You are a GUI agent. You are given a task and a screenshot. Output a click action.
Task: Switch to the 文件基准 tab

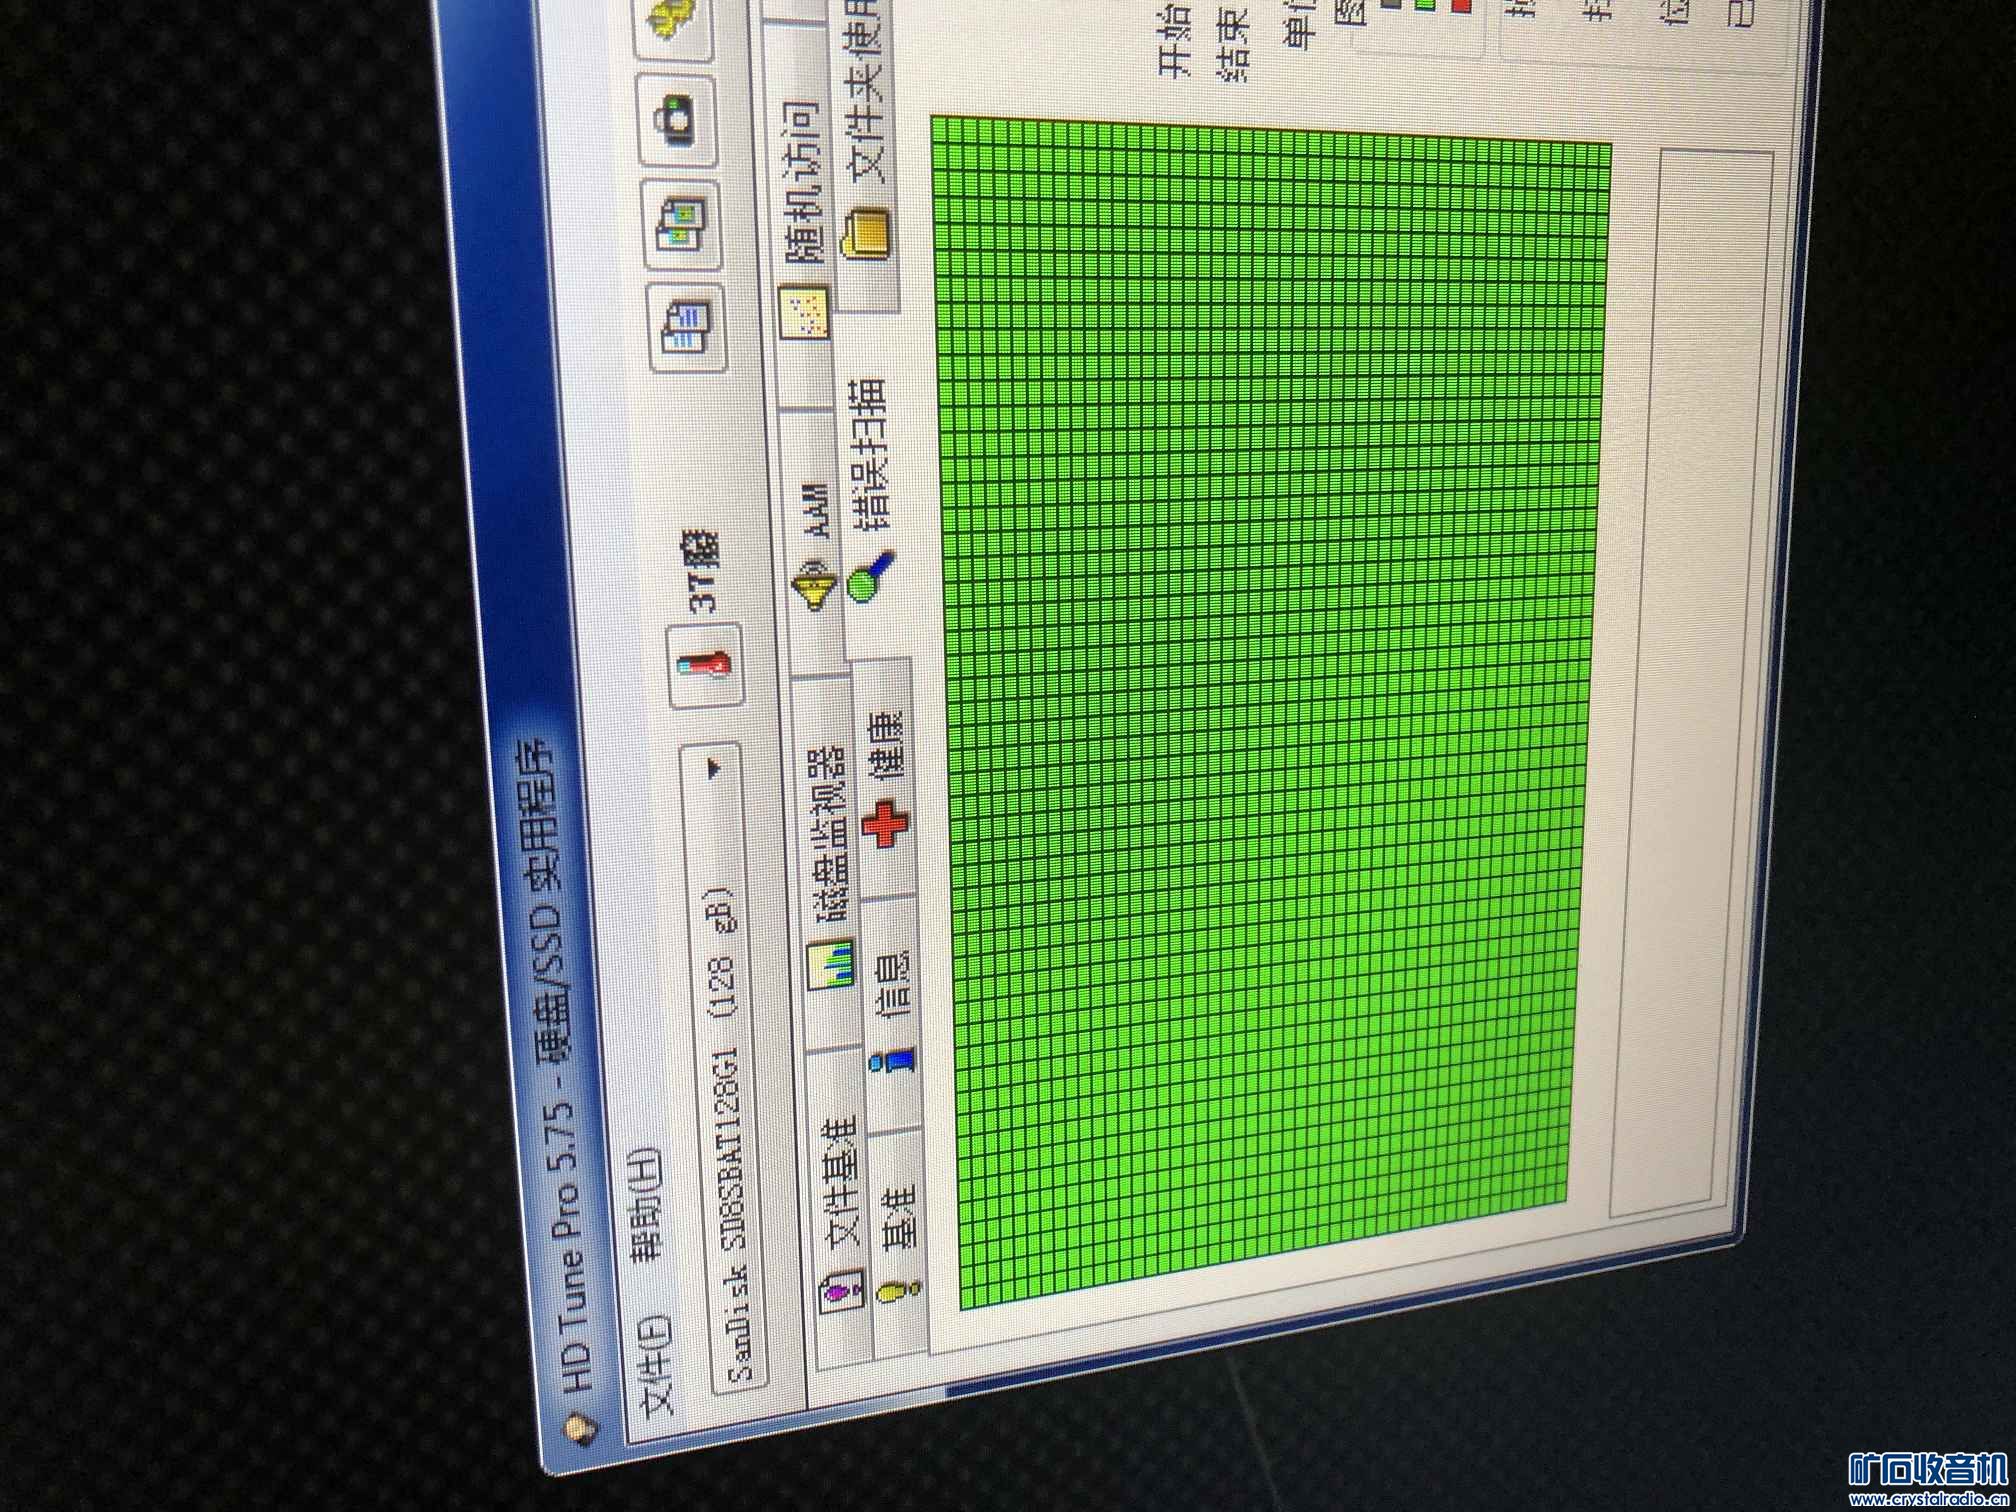pos(840,1180)
